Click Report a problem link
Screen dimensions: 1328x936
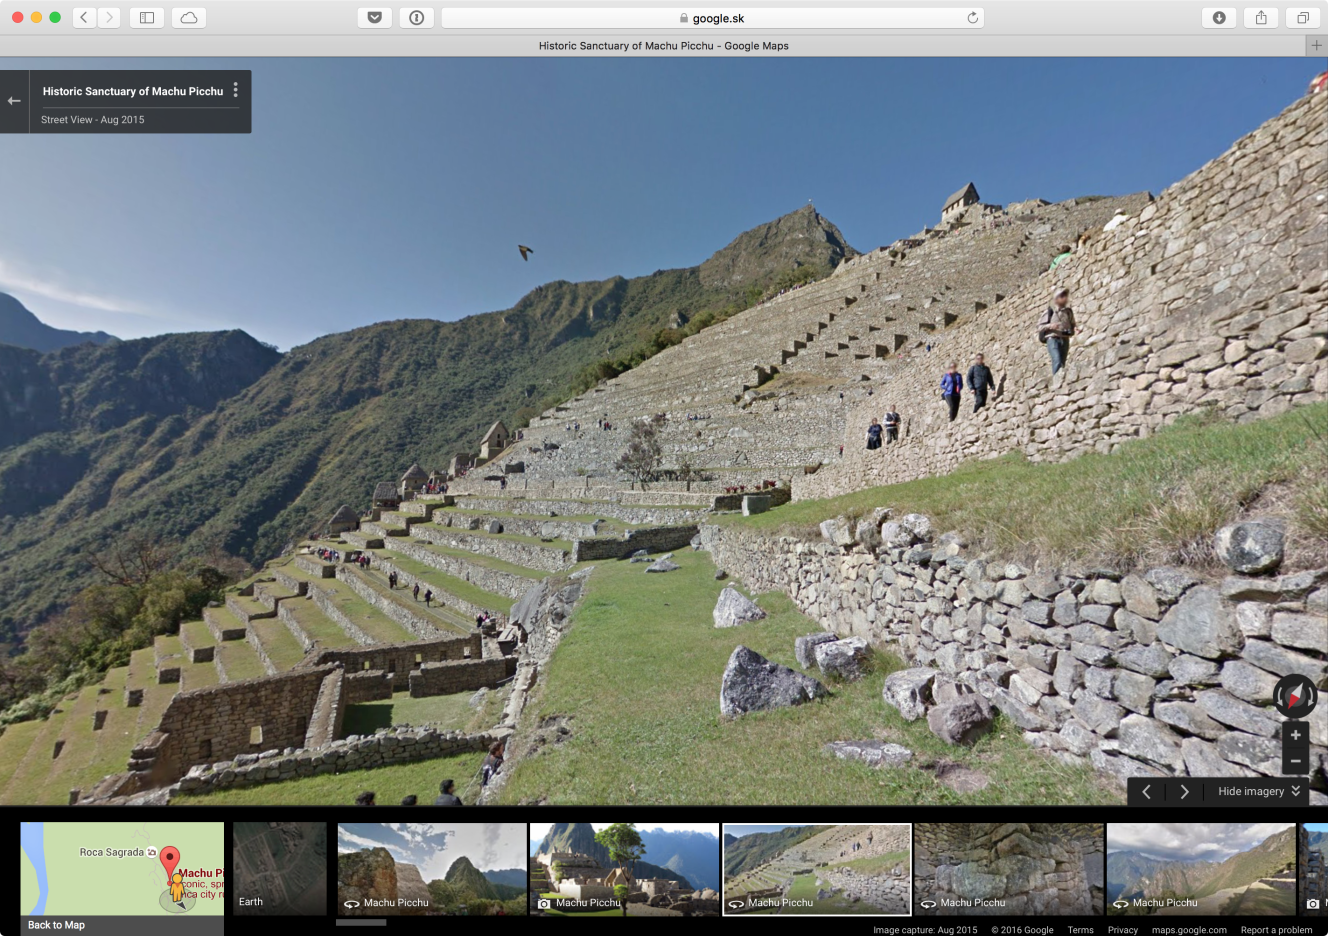[x=1277, y=930]
